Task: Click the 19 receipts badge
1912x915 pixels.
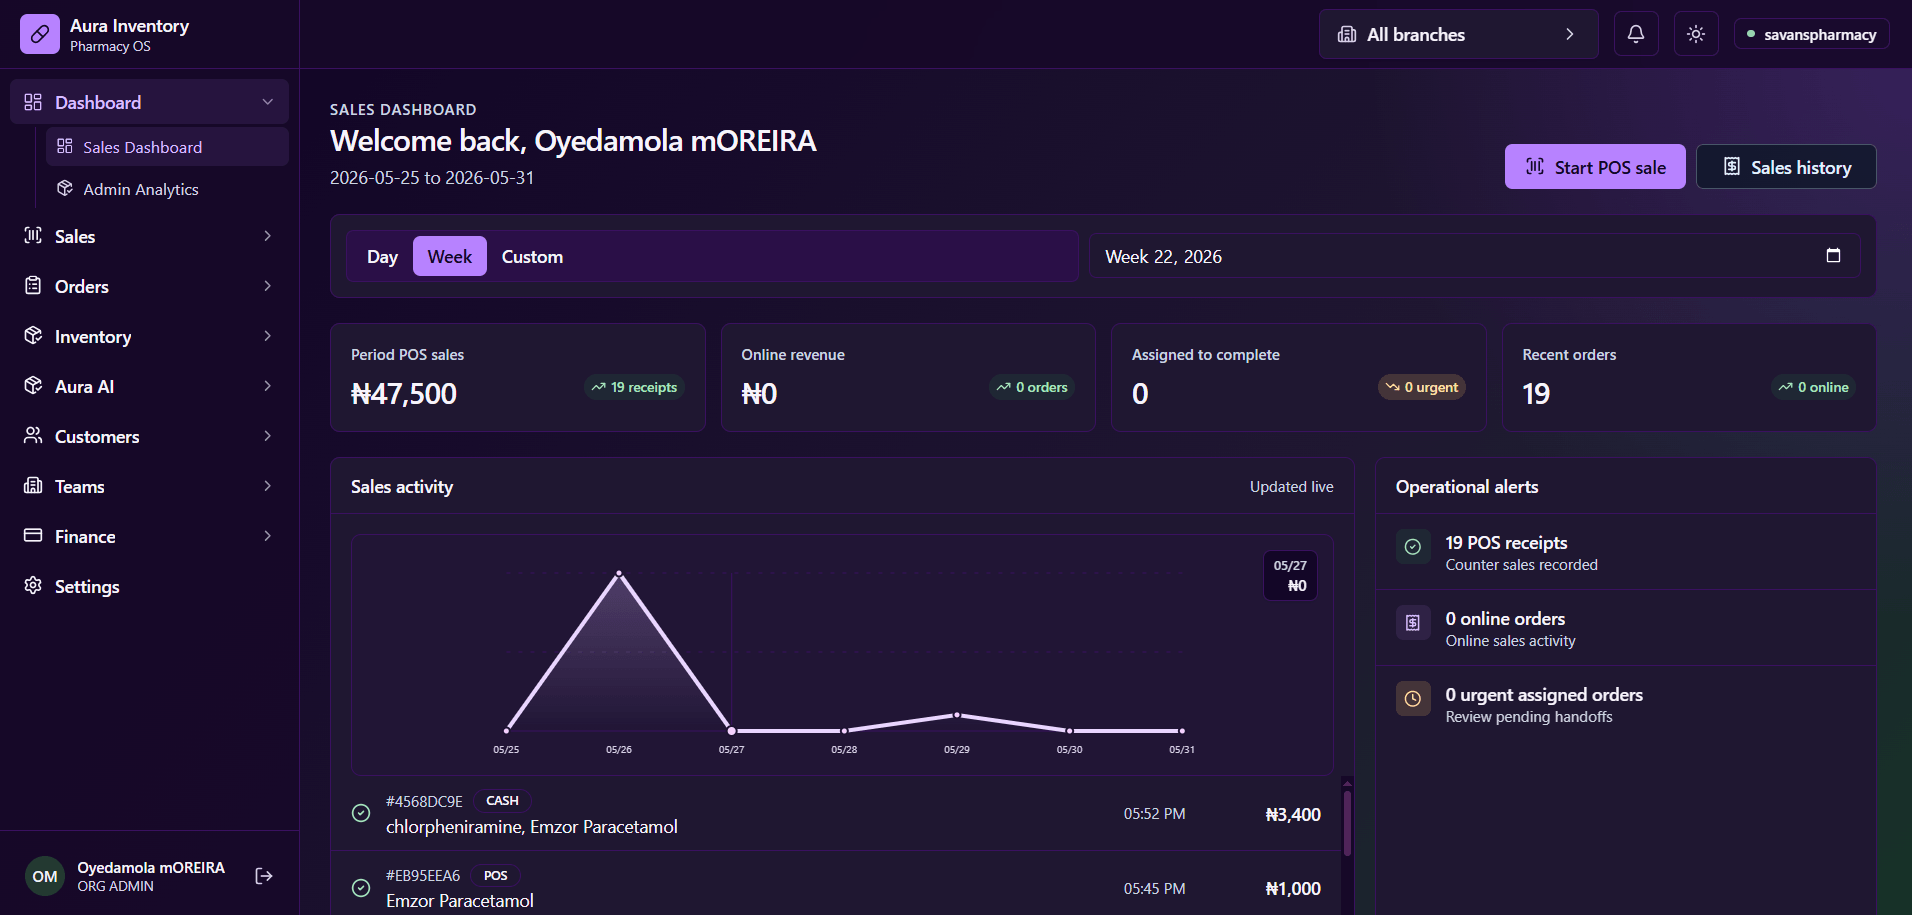Action: (x=634, y=387)
